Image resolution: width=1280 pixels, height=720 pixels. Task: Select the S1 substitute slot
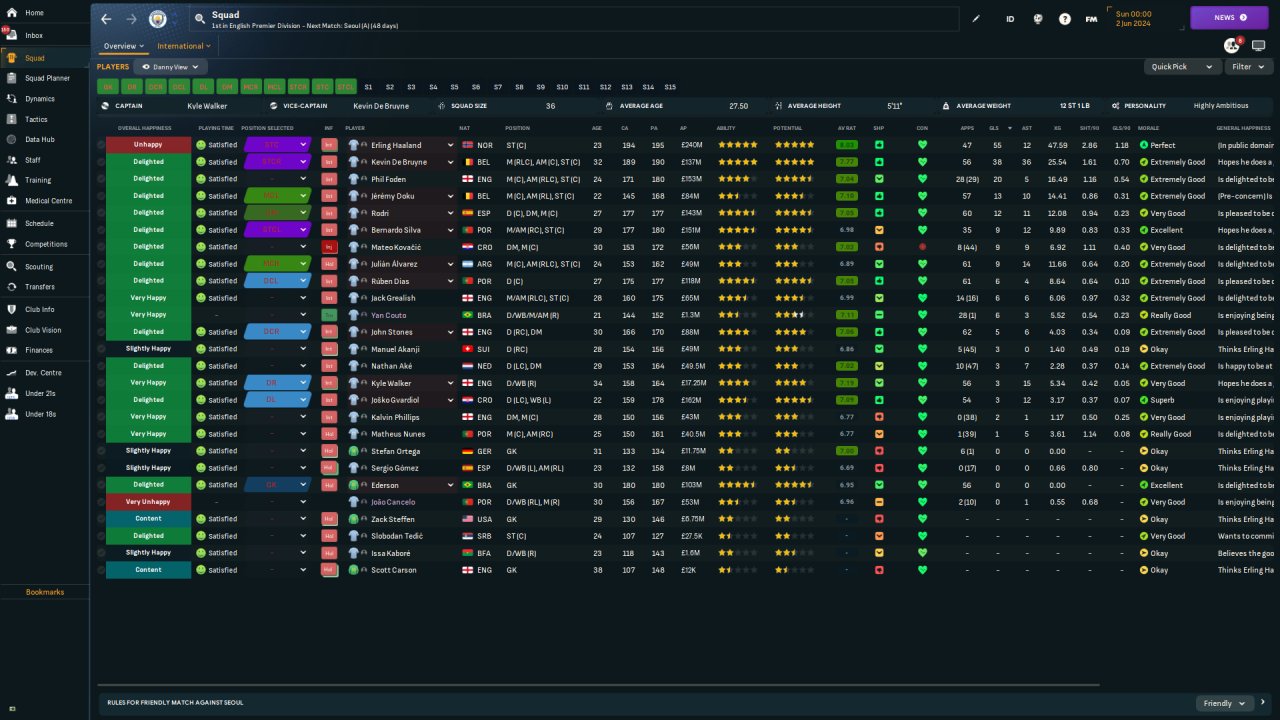(x=369, y=87)
